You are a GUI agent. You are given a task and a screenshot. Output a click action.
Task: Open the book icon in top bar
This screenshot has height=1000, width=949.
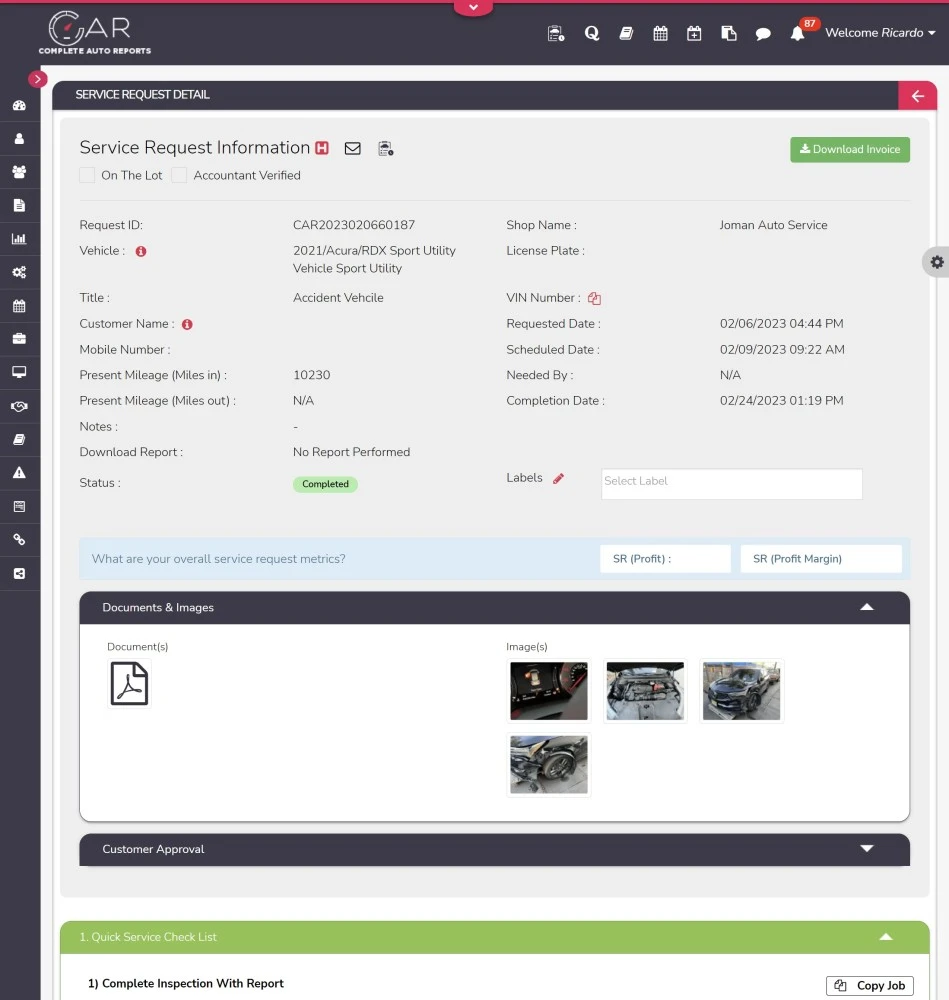click(626, 33)
